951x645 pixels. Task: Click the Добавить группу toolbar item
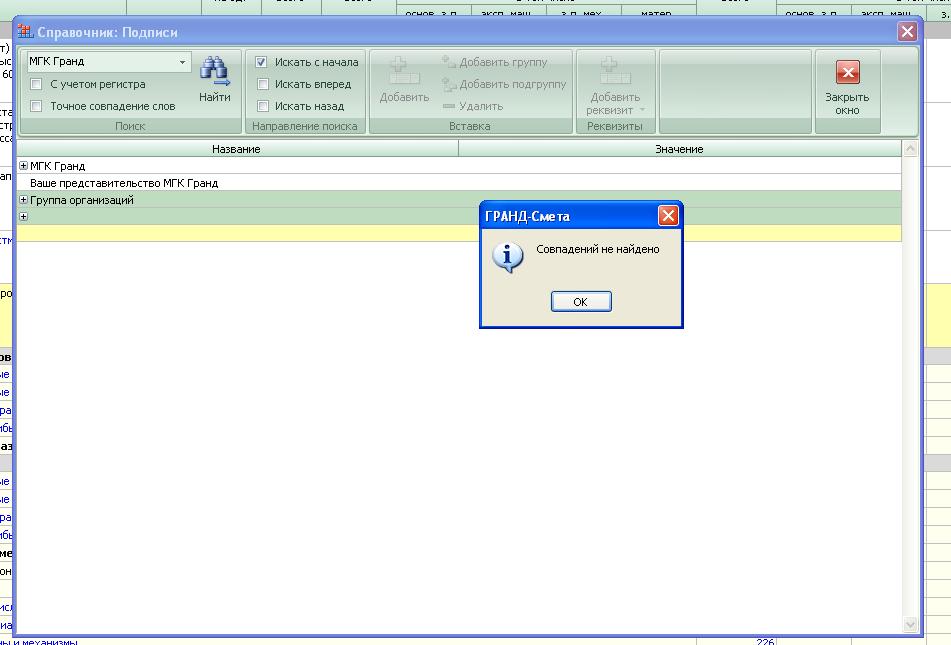coord(495,62)
